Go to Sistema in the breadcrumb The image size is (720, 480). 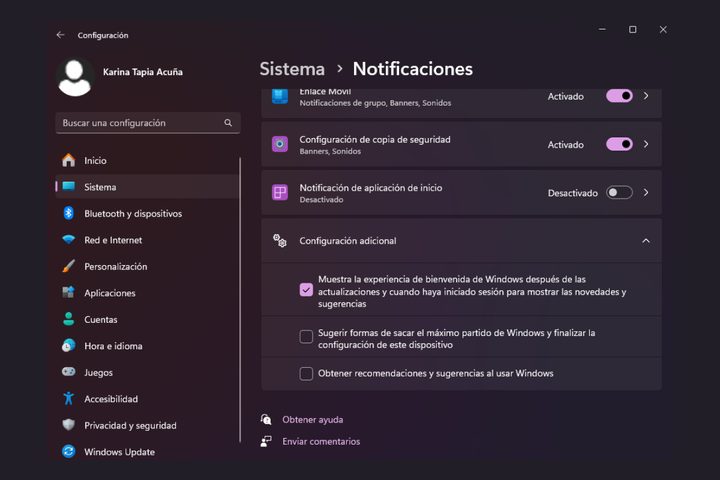click(x=292, y=69)
